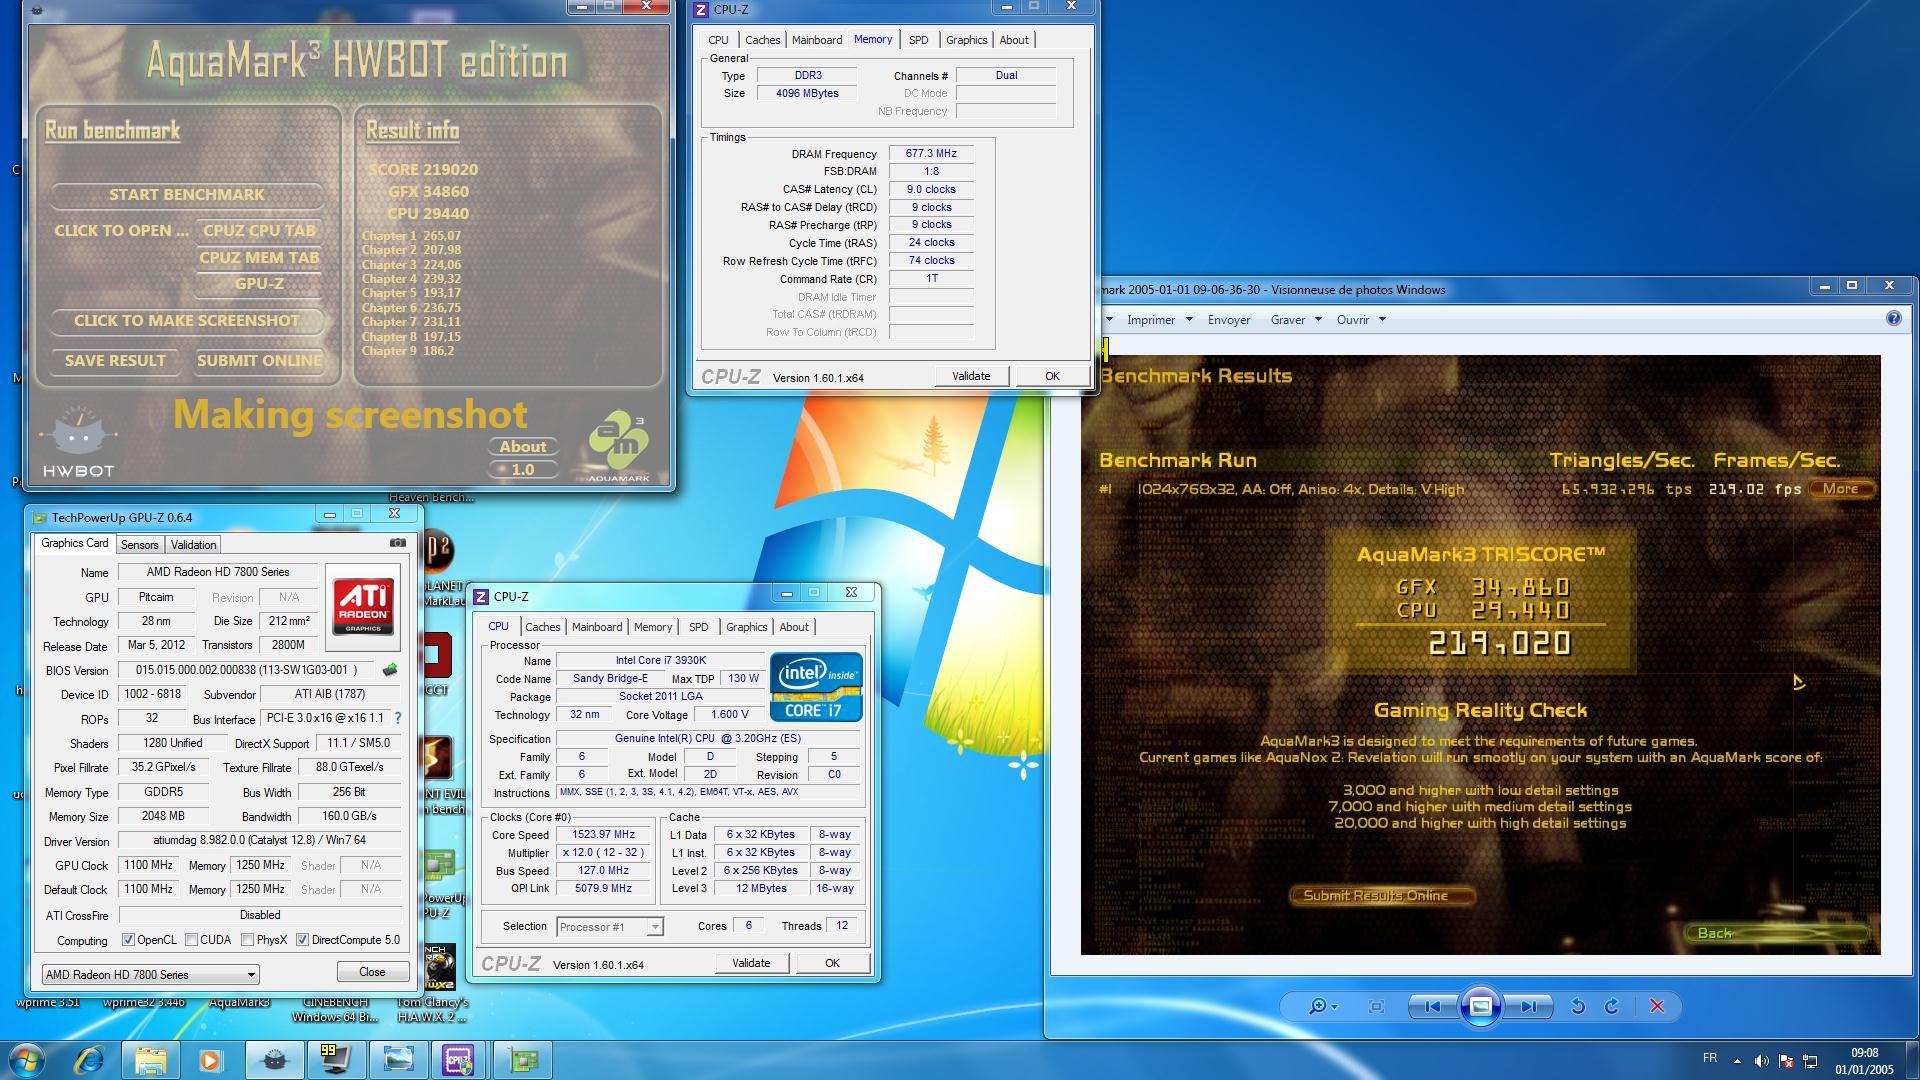This screenshot has height=1080, width=1920.
Task: Click Validate in the Memory CPU-Z window
Action: point(971,376)
